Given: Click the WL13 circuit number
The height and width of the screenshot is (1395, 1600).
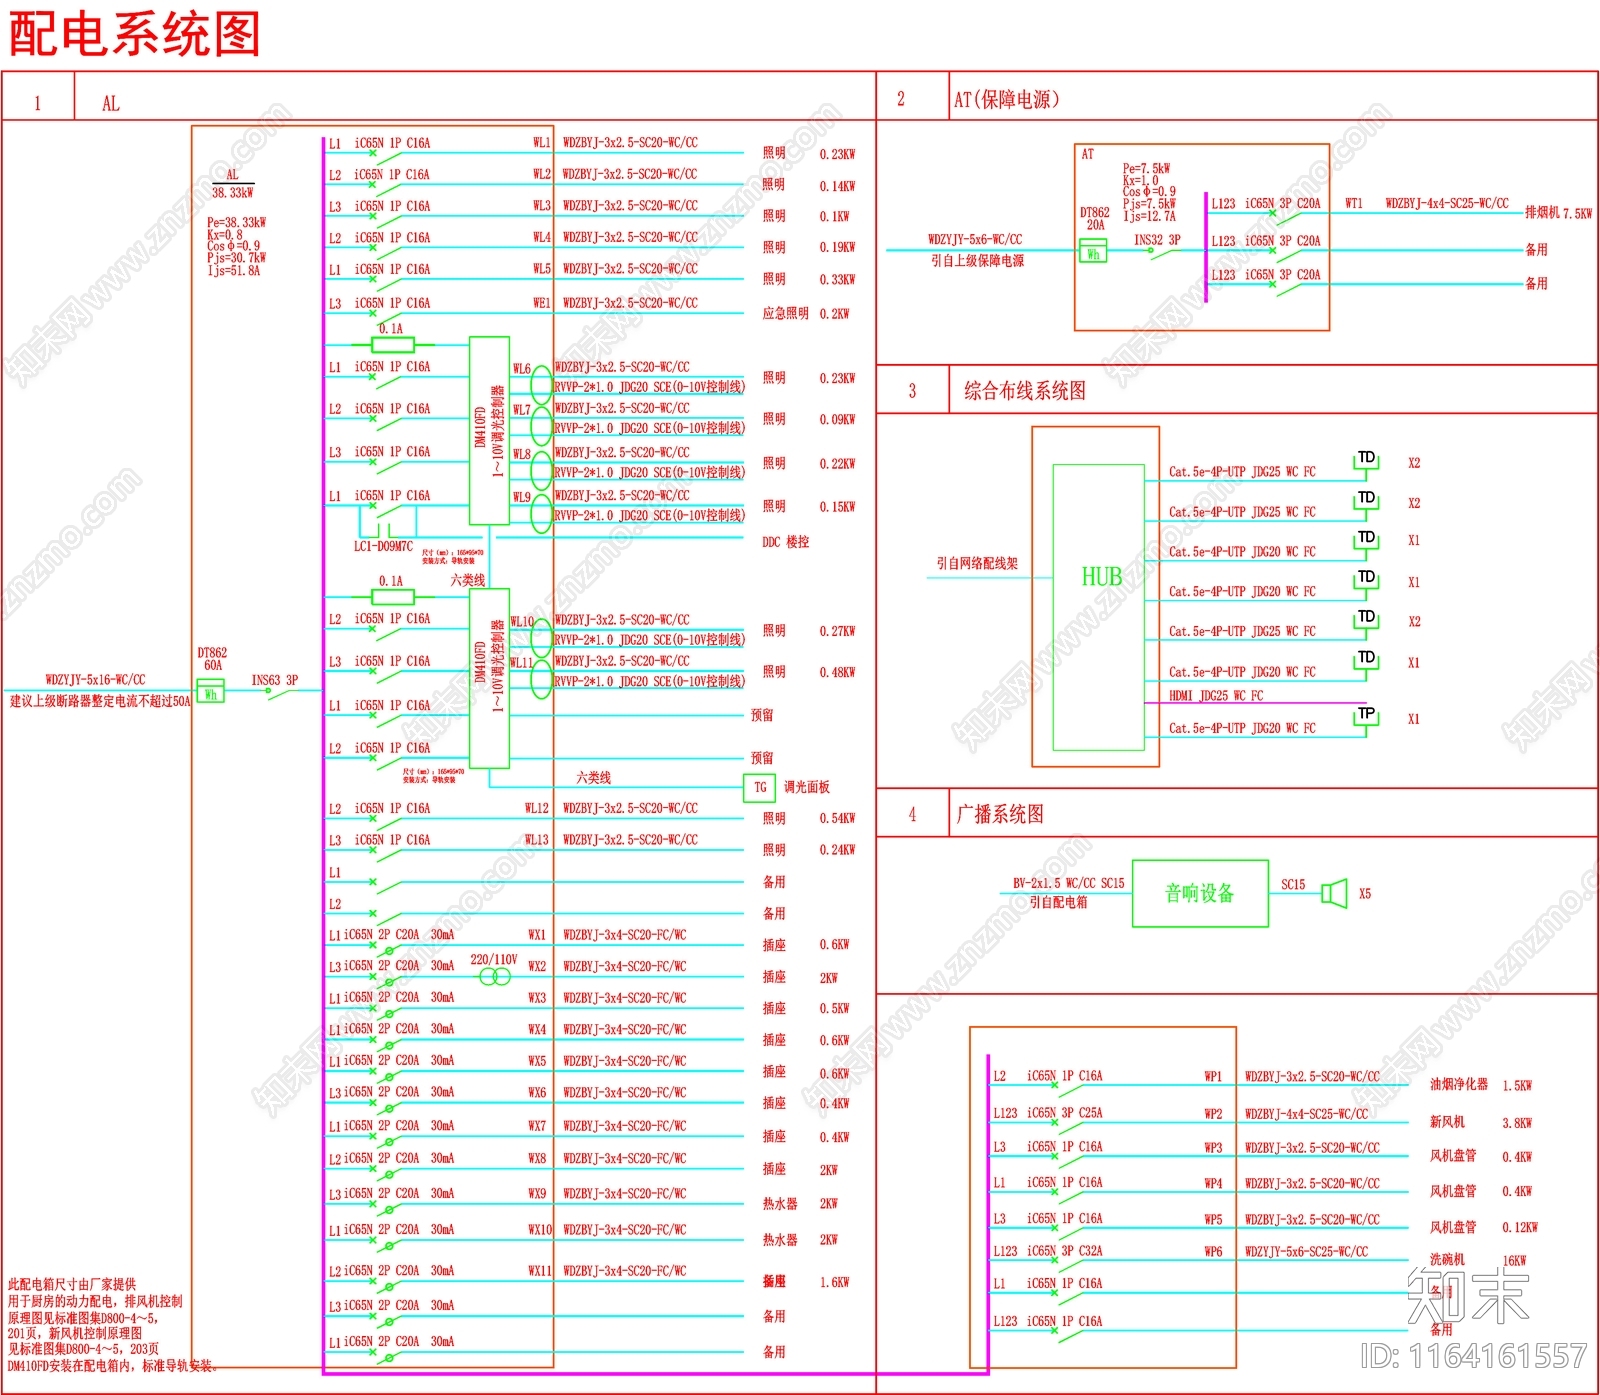Looking at the screenshot, I should point(537,840).
